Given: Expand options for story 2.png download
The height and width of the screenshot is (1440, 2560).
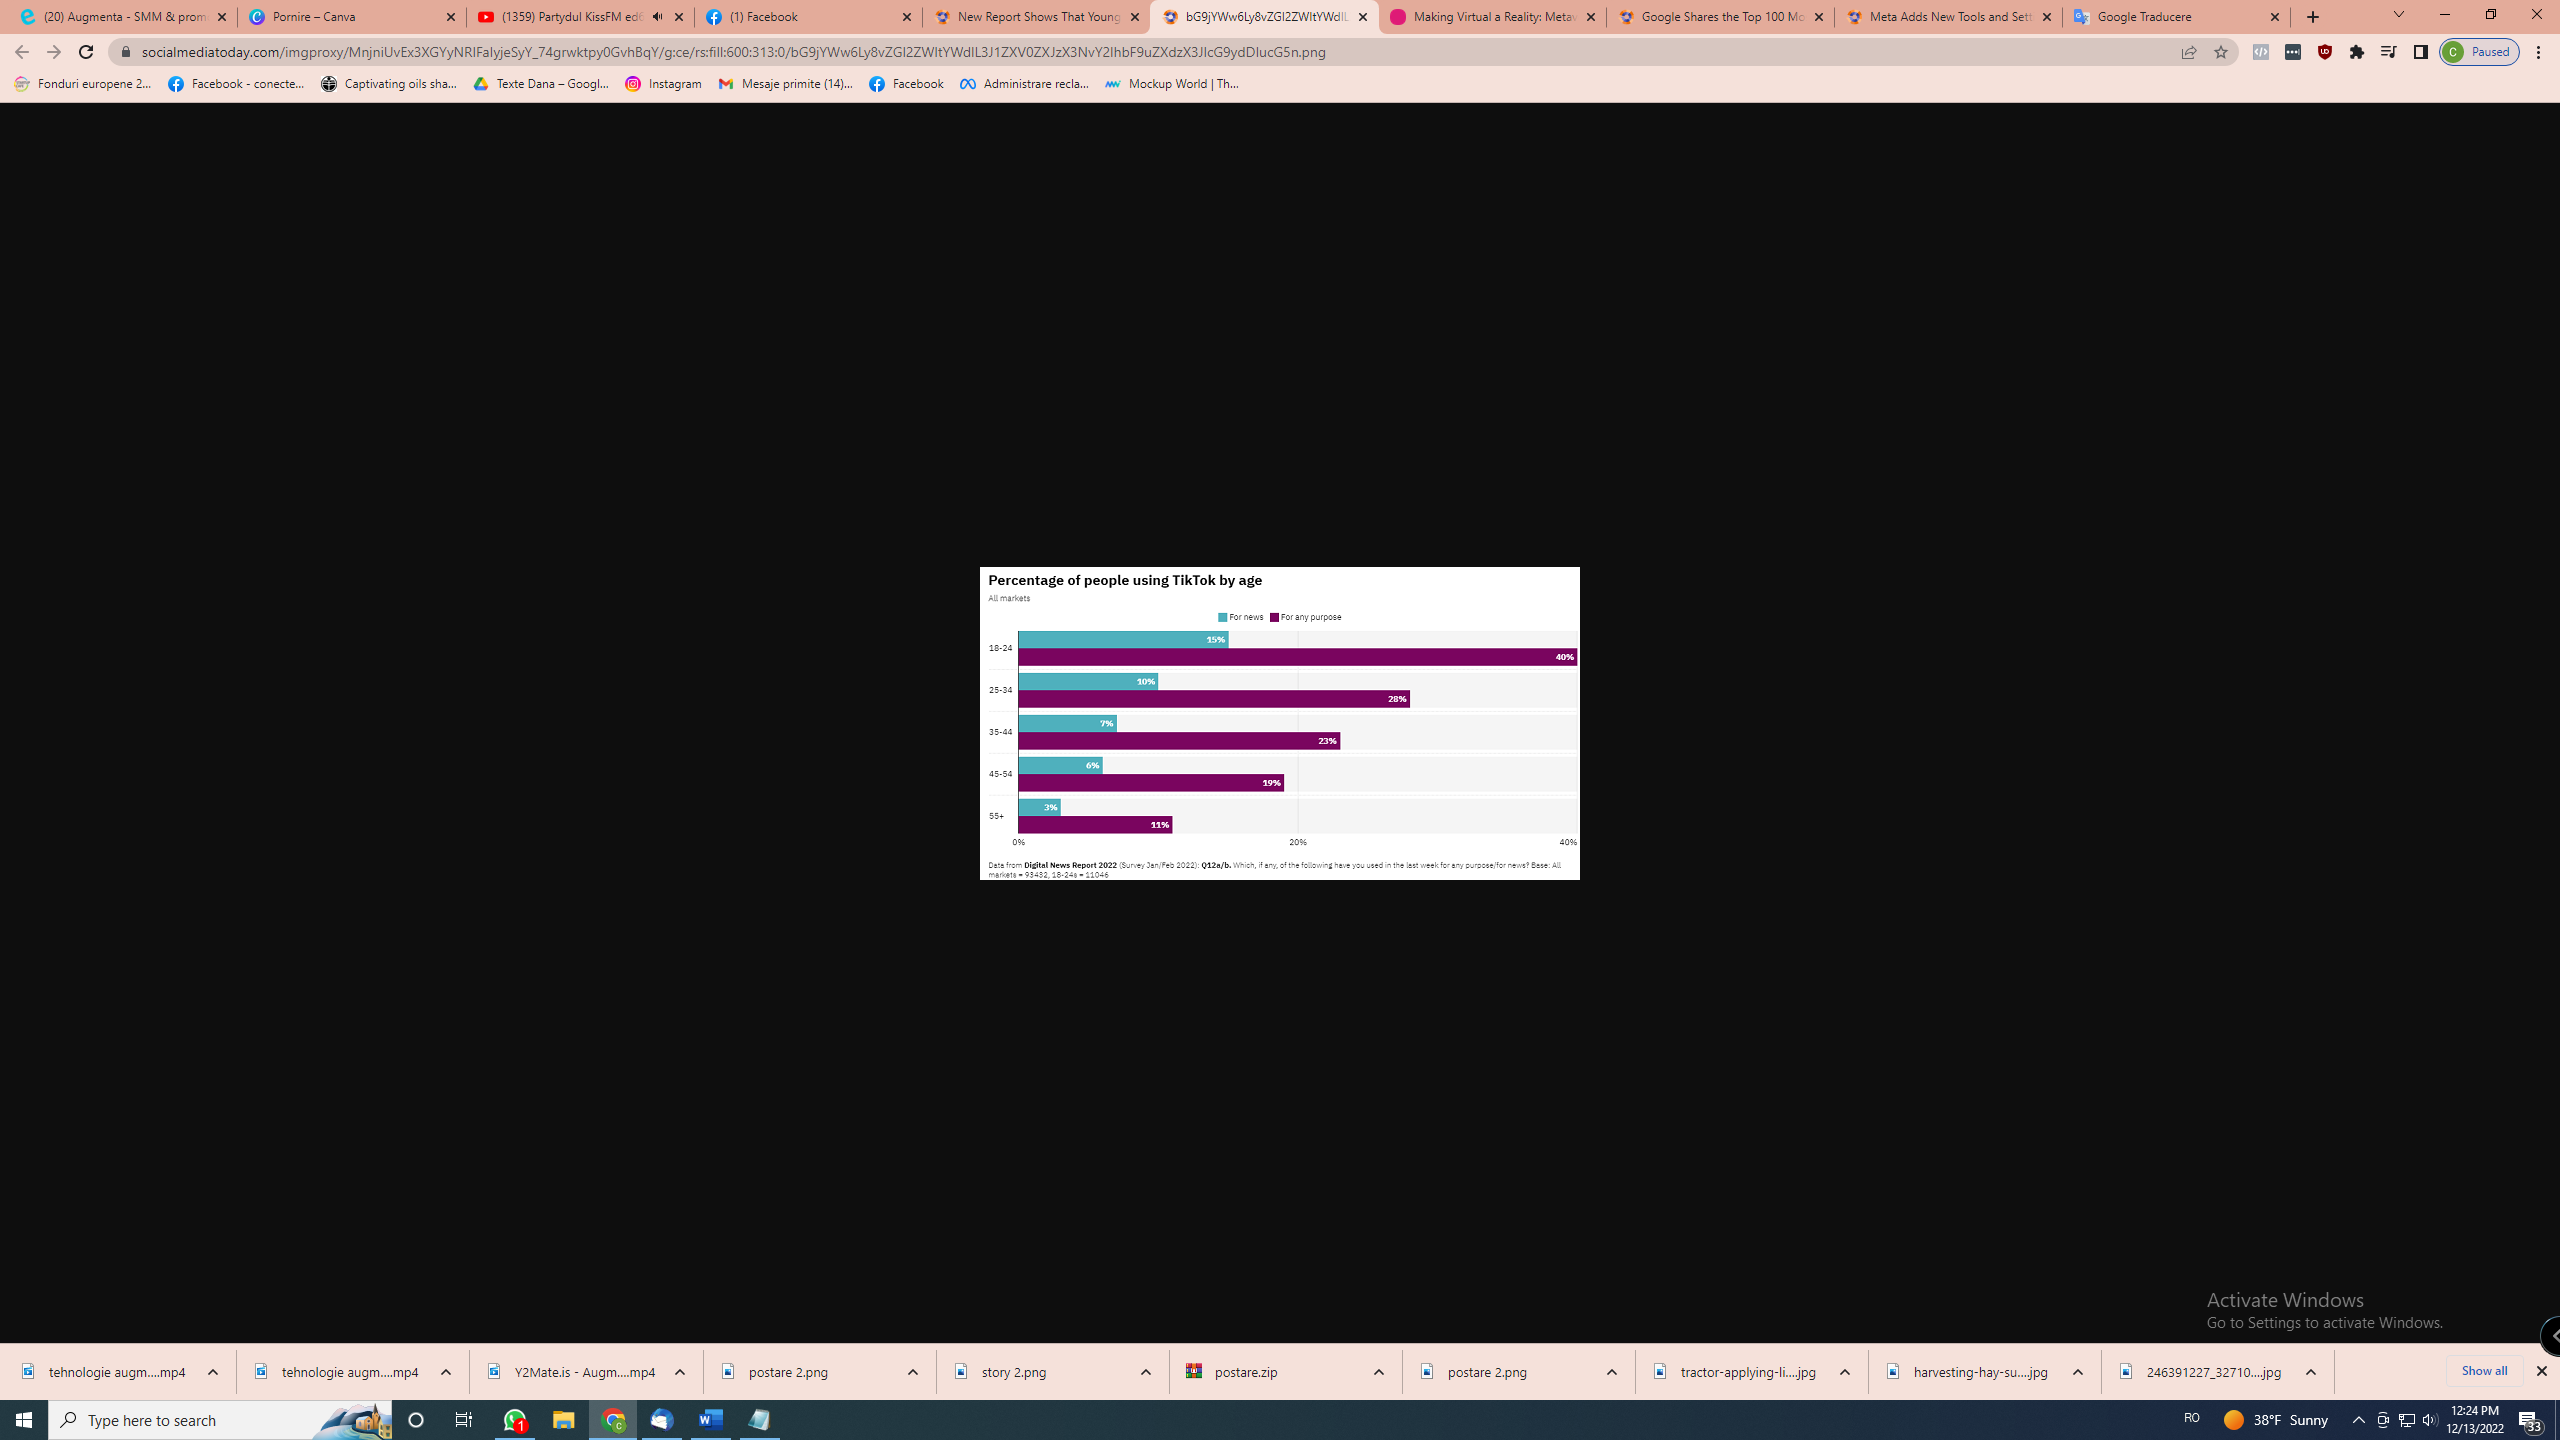Looking at the screenshot, I should 1146,1372.
